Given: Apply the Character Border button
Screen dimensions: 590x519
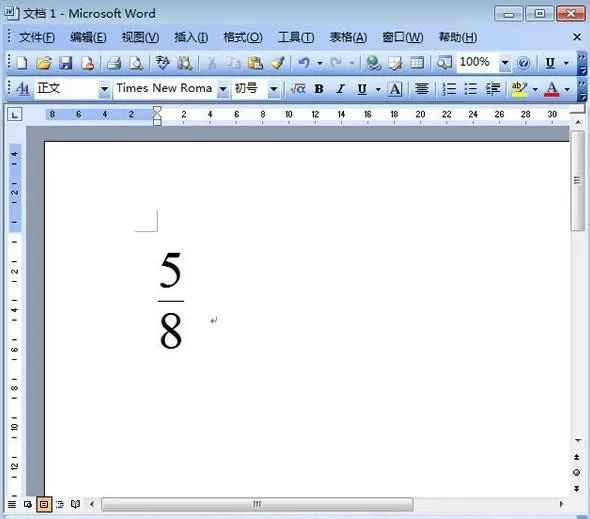Looking at the screenshot, I should (x=395, y=89).
